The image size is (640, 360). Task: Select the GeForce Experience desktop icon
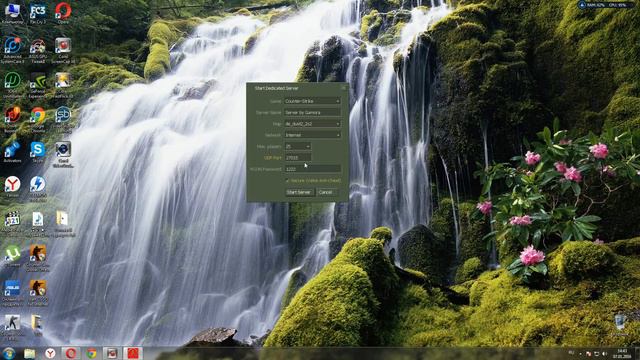[38, 84]
